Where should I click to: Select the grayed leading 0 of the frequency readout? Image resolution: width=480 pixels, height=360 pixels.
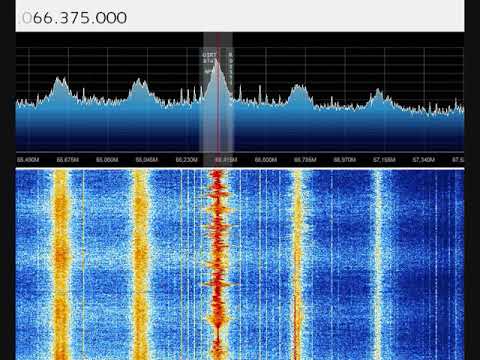coord(27,18)
